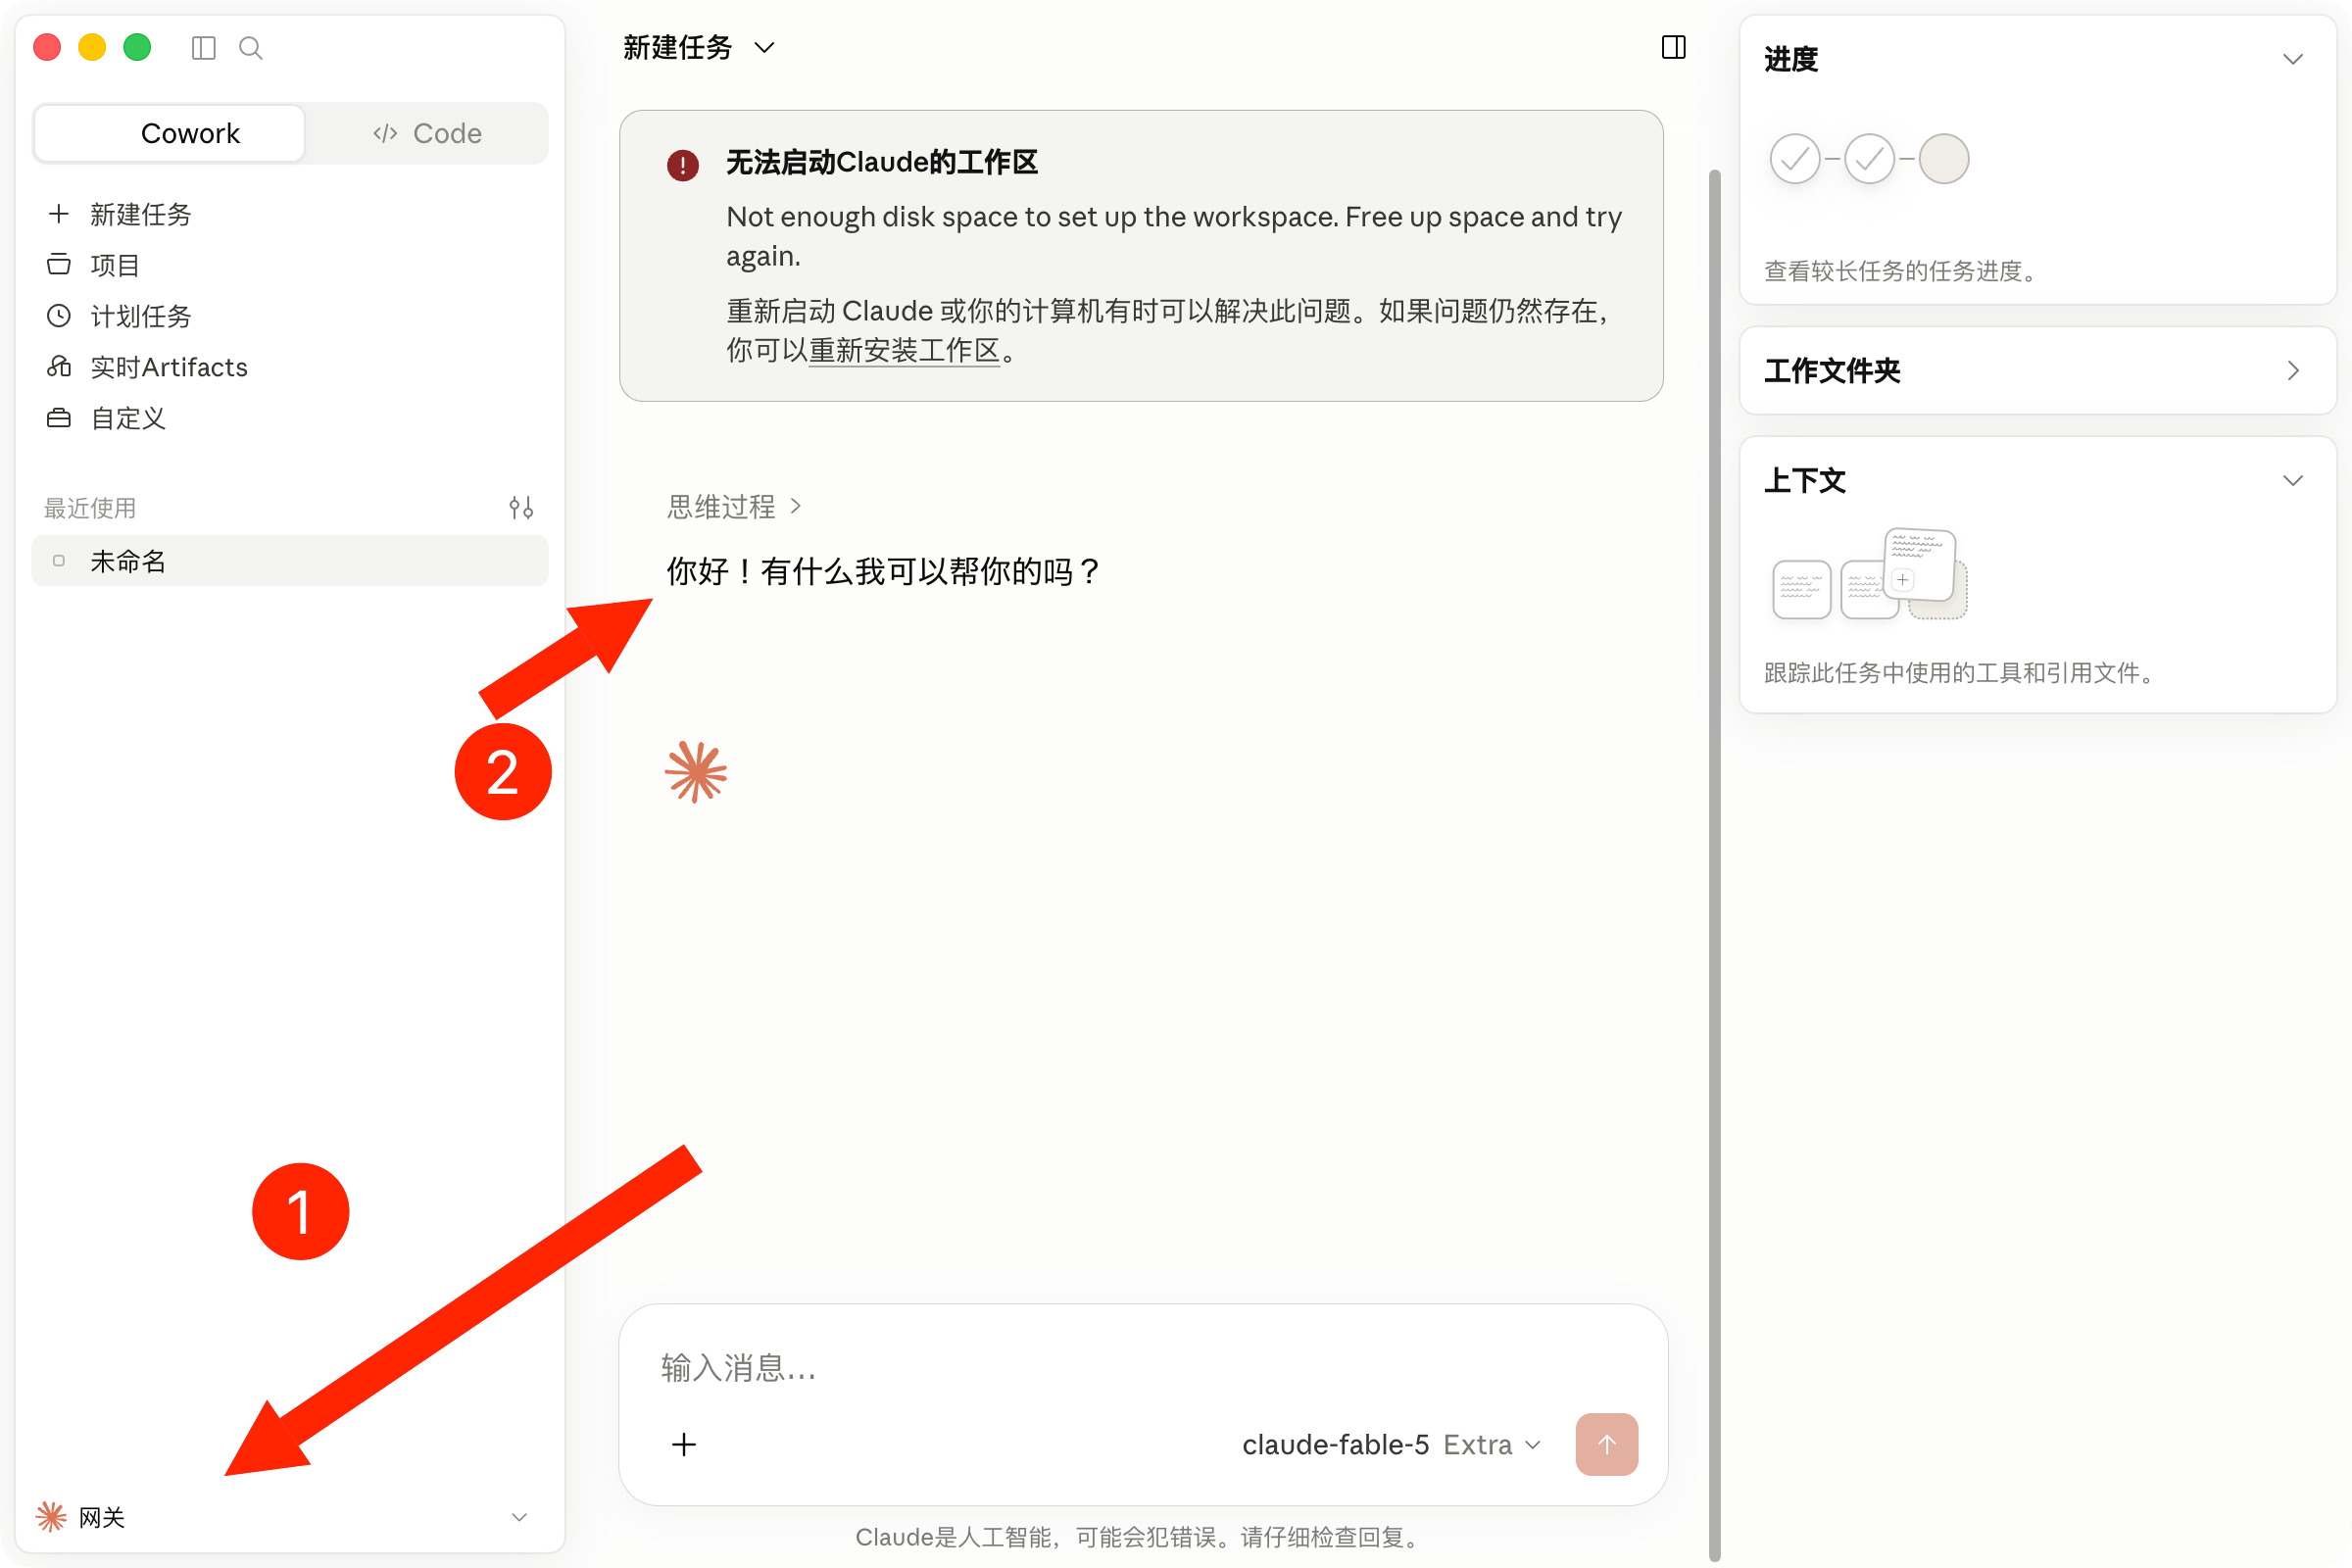
Task: Click the 跟踪此任务中使用的工具和引用文件 description
Action: (x=1960, y=672)
